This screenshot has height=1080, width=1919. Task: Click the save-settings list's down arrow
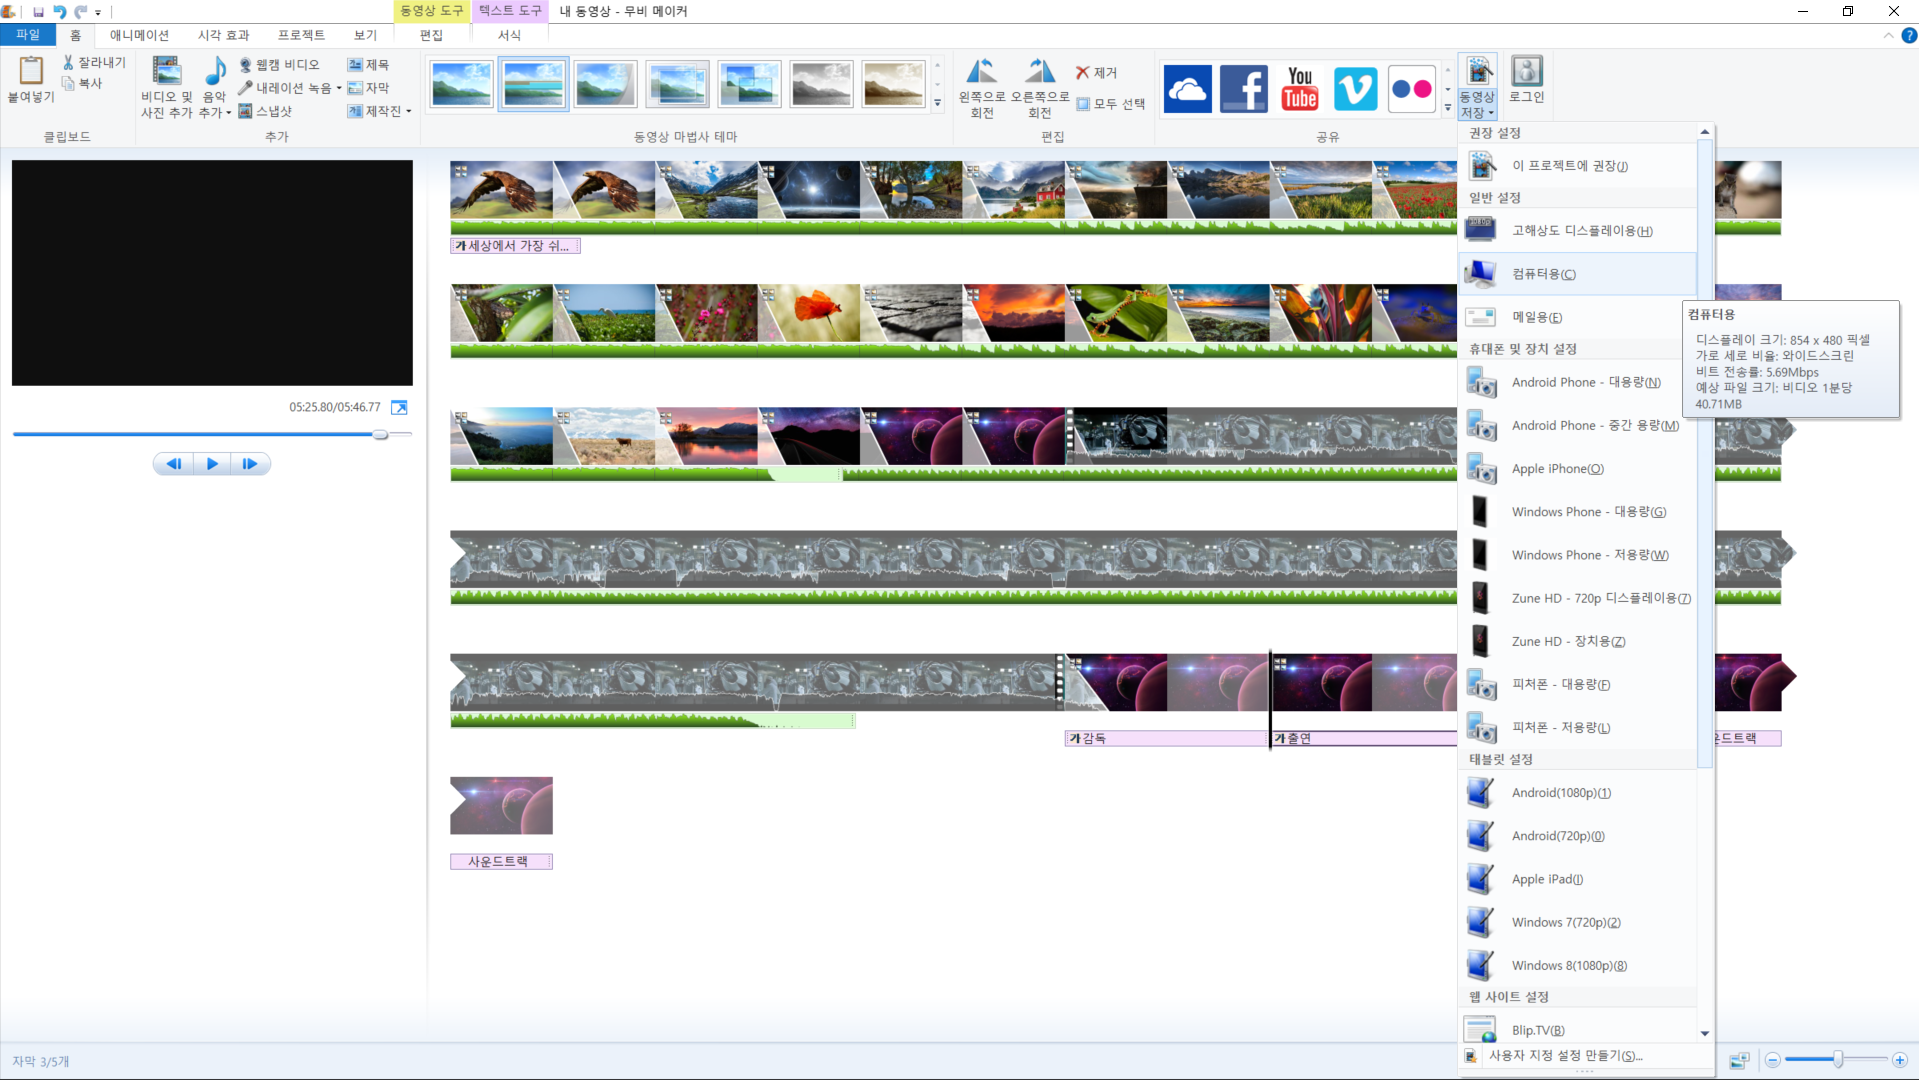[1705, 1033]
